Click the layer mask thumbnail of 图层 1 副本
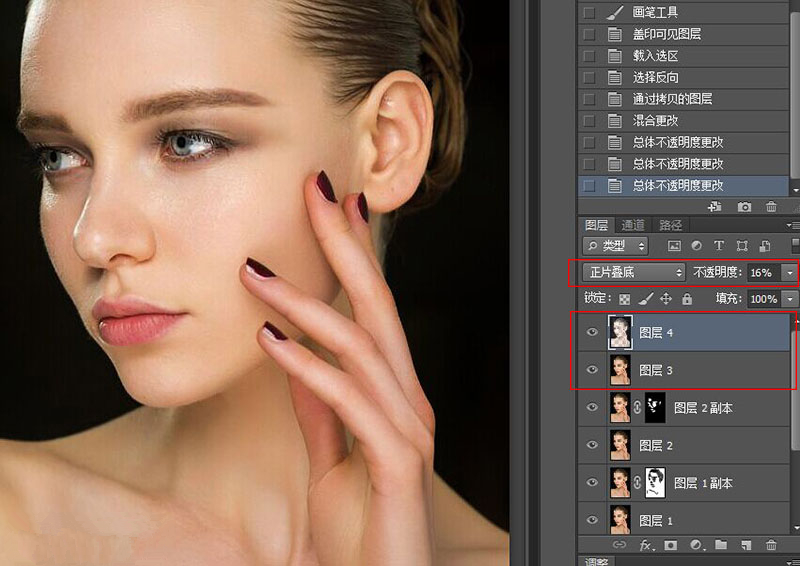Screen dimensions: 800x566 (x=655, y=482)
